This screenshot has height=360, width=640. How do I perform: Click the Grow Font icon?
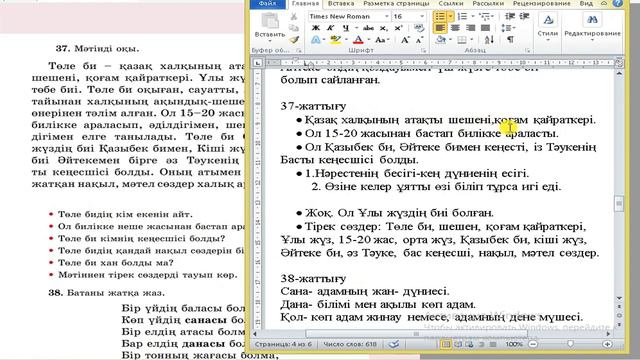(x=405, y=40)
